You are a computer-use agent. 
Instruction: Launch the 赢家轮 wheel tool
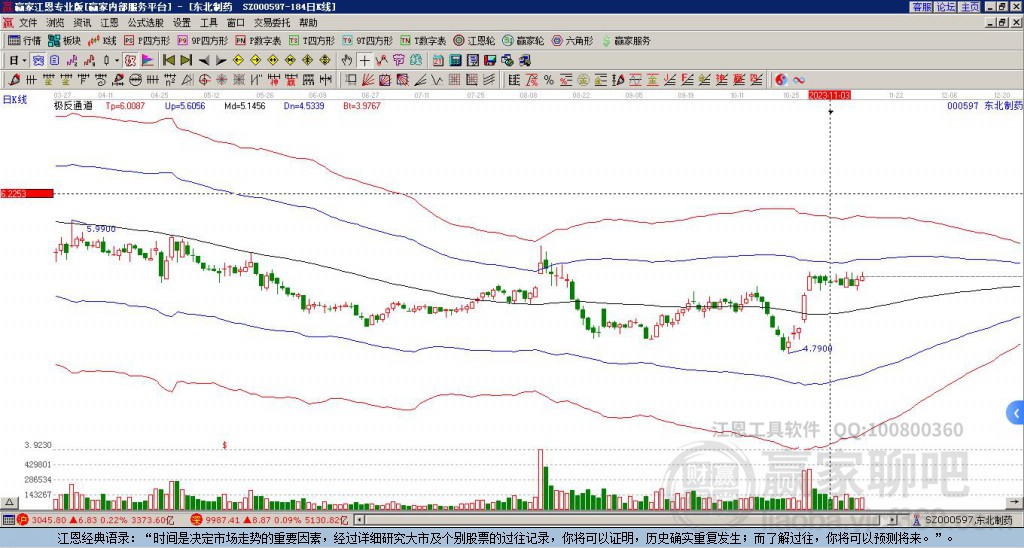pos(523,40)
